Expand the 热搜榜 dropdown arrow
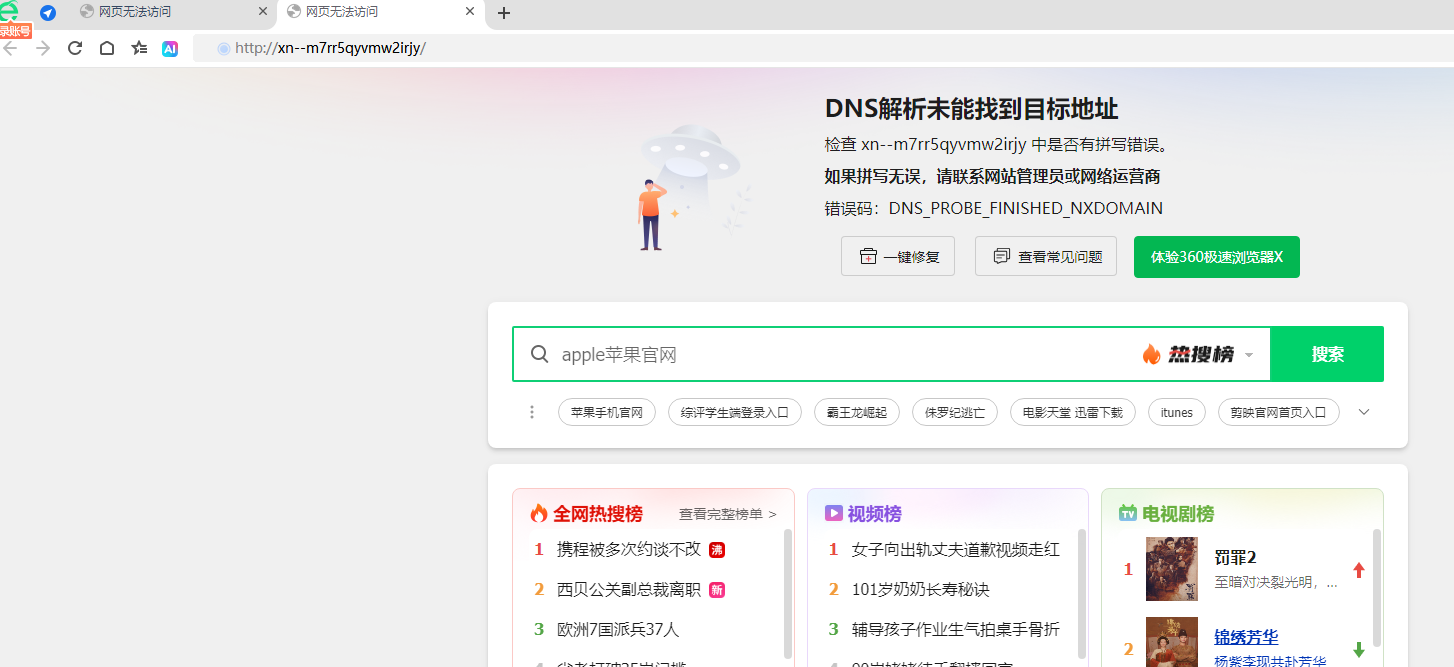The height and width of the screenshot is (667, 1454). (1249, 355)
